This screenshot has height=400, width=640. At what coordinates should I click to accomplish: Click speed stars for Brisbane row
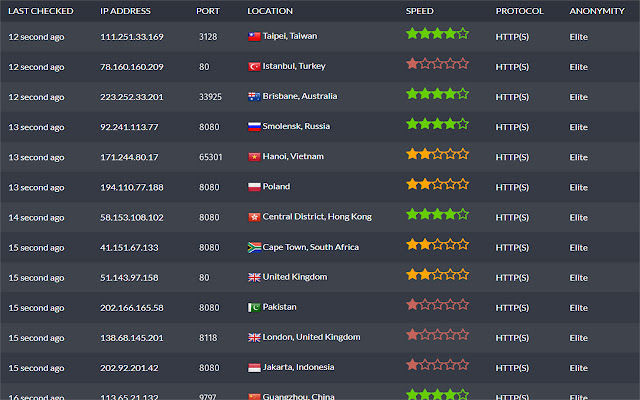point(437,94)
